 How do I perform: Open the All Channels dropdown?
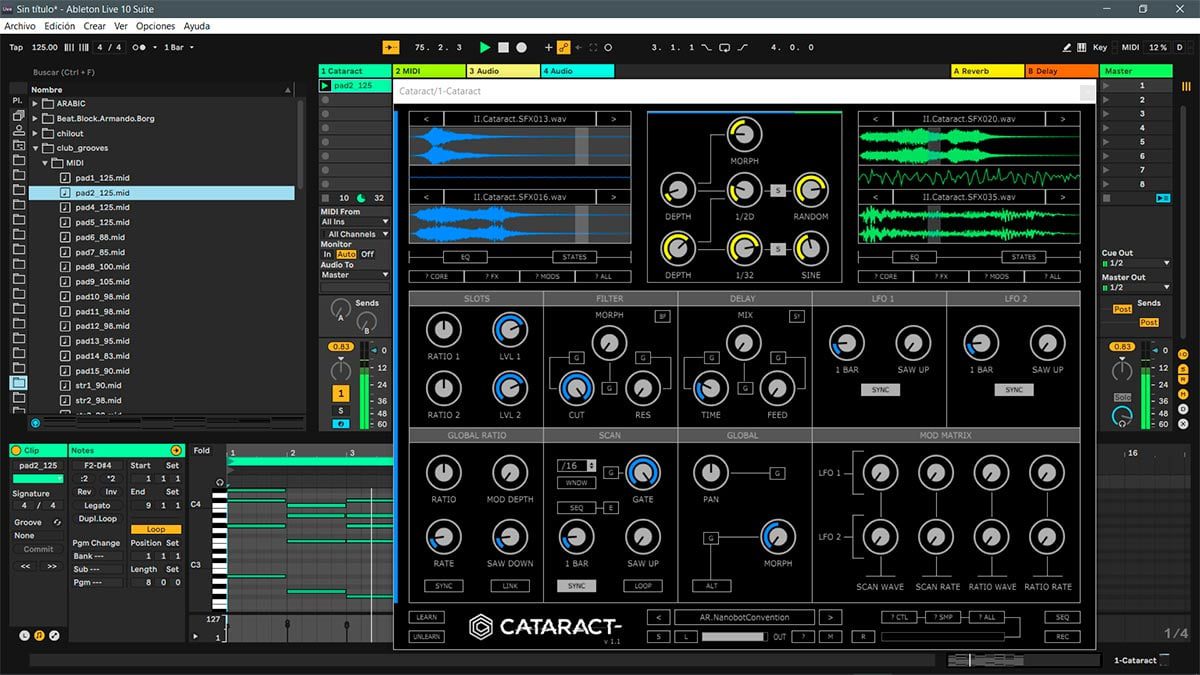pos(355,234)
